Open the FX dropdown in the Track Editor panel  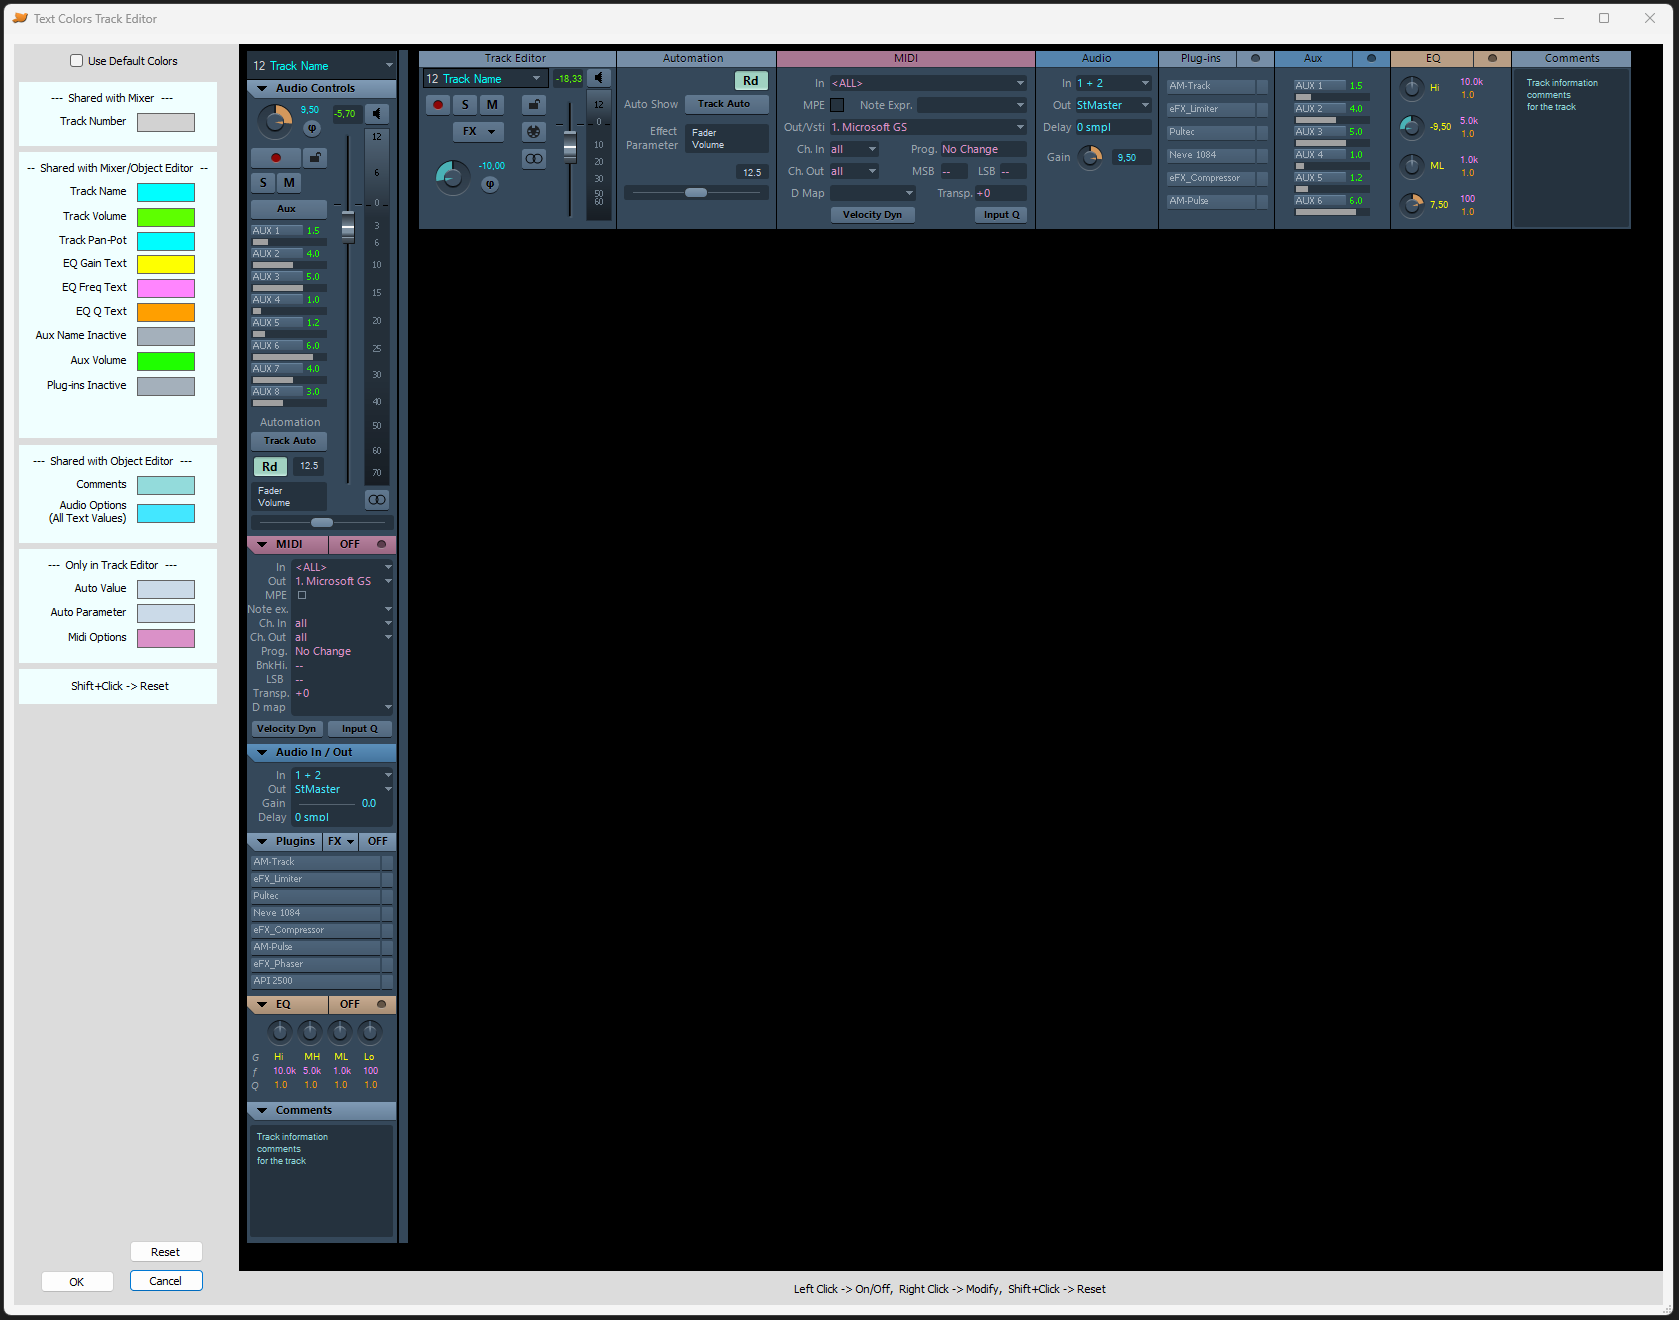478,131
